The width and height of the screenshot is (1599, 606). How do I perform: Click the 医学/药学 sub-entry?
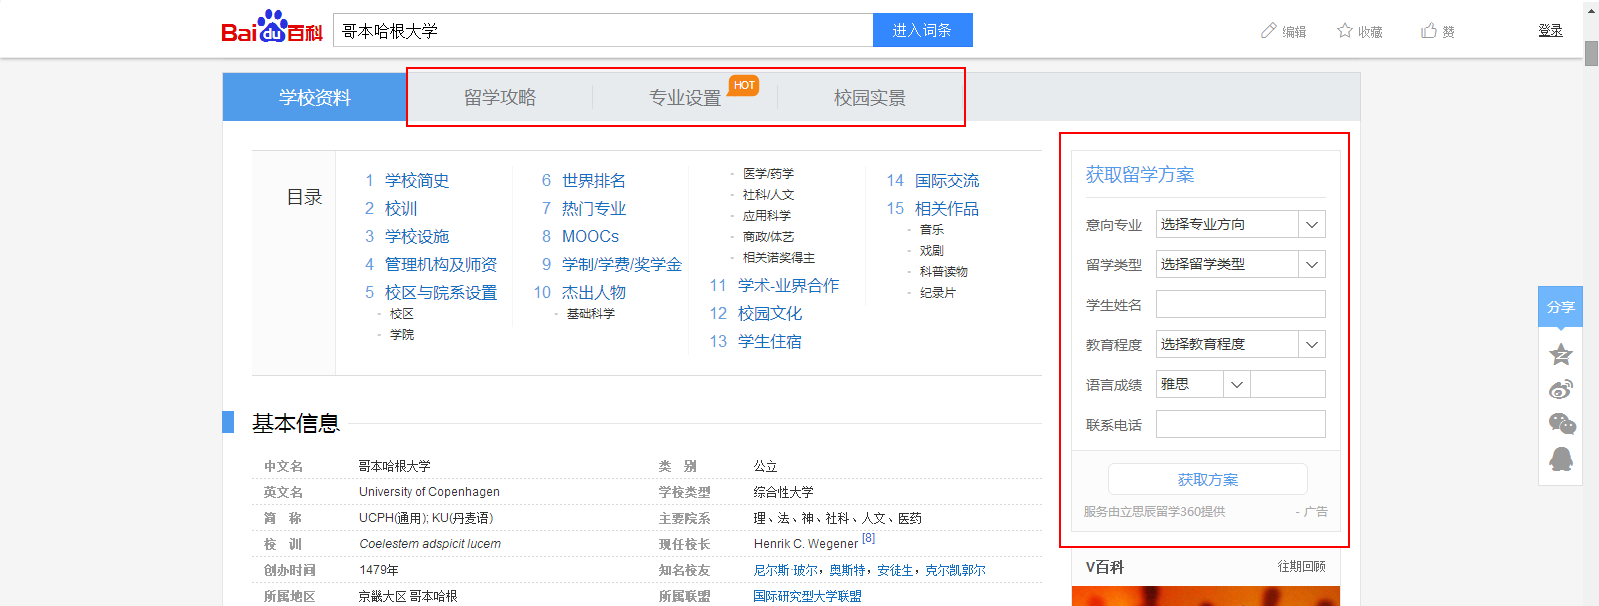[768, 174]
